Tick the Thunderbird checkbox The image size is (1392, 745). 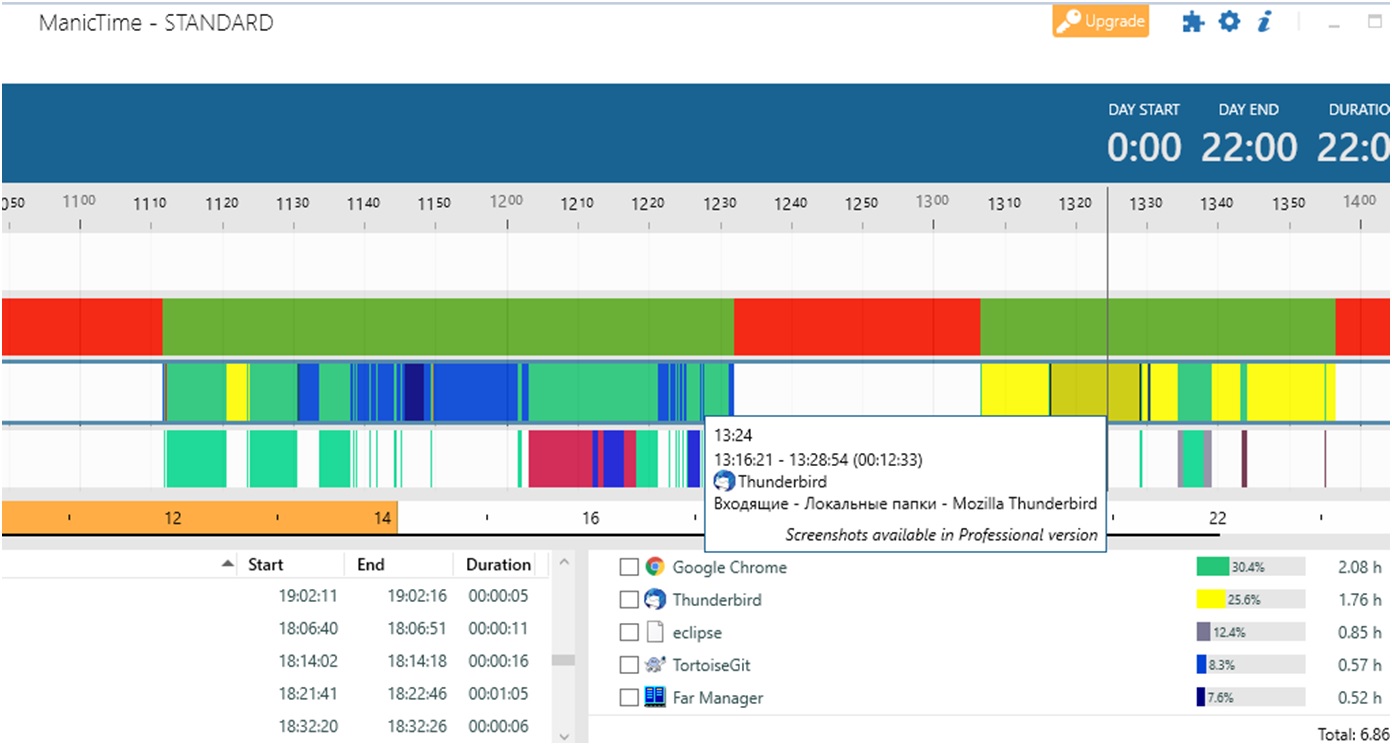click(x=628, y=600)
